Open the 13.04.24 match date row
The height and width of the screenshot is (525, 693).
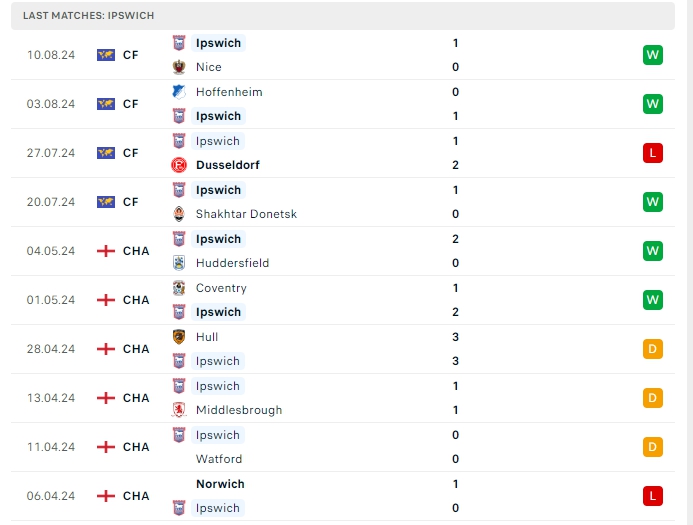[x=51, y=398]
